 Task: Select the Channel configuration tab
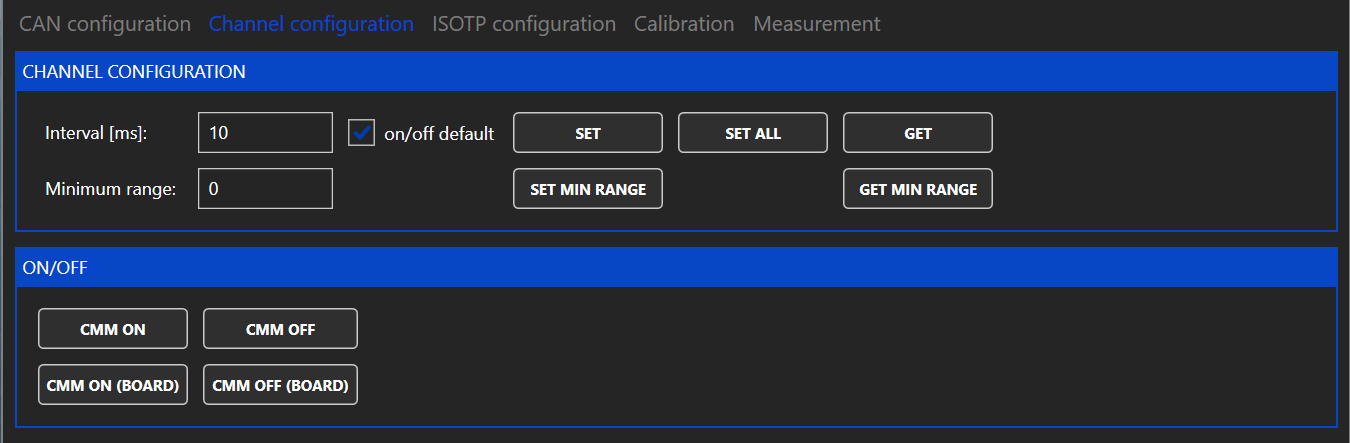point(311,24)
